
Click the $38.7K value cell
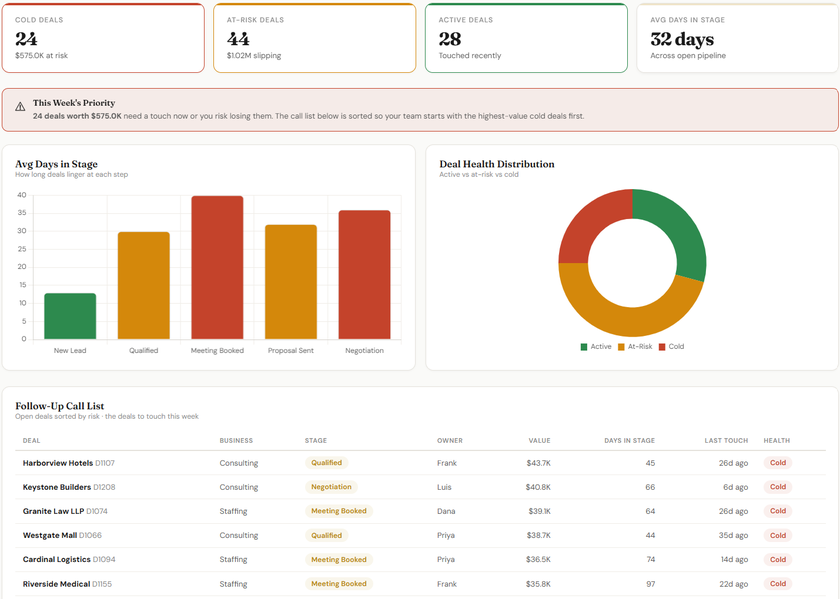click(538, 535)
